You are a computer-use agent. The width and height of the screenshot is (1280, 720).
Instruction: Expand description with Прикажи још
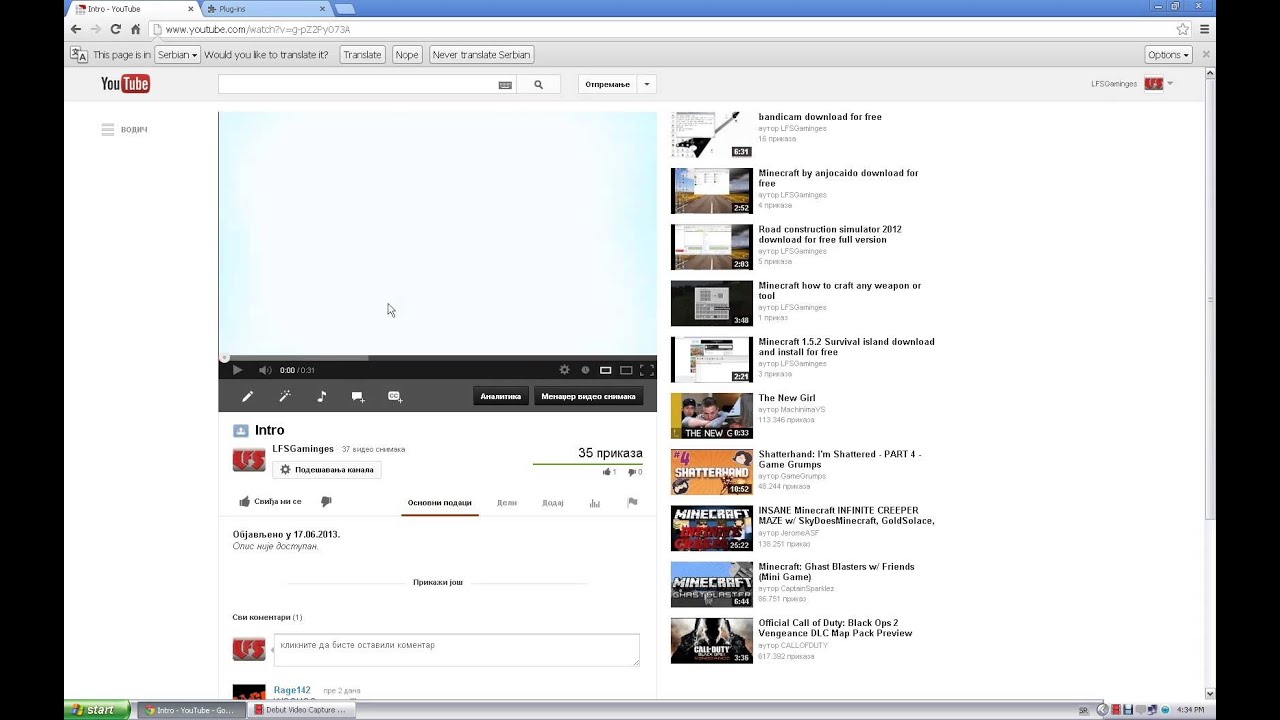(x=438, y=582)
